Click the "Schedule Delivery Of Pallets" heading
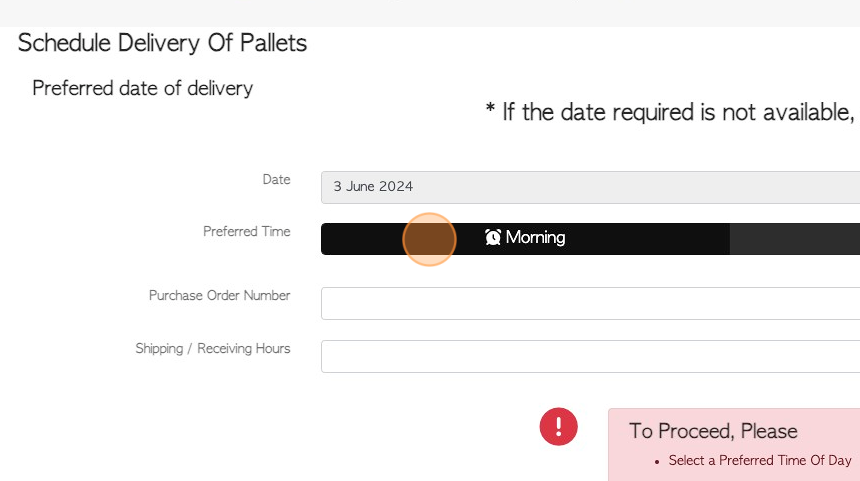Screen dimensions: 860x481 (x=162, y=43)
